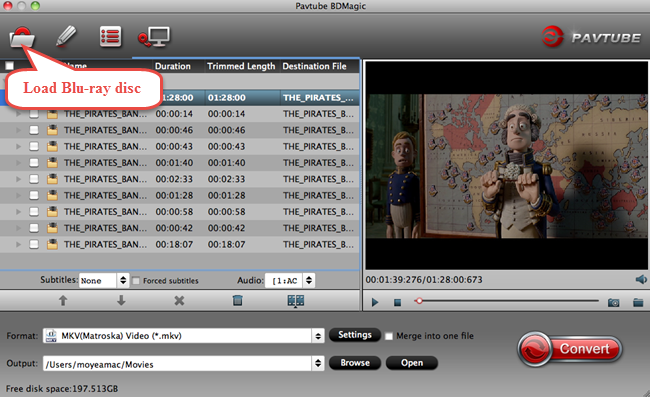The height and width of the screenshot is (397, 650).
Task: Click the Duration column header
Action: click(173, 66)
